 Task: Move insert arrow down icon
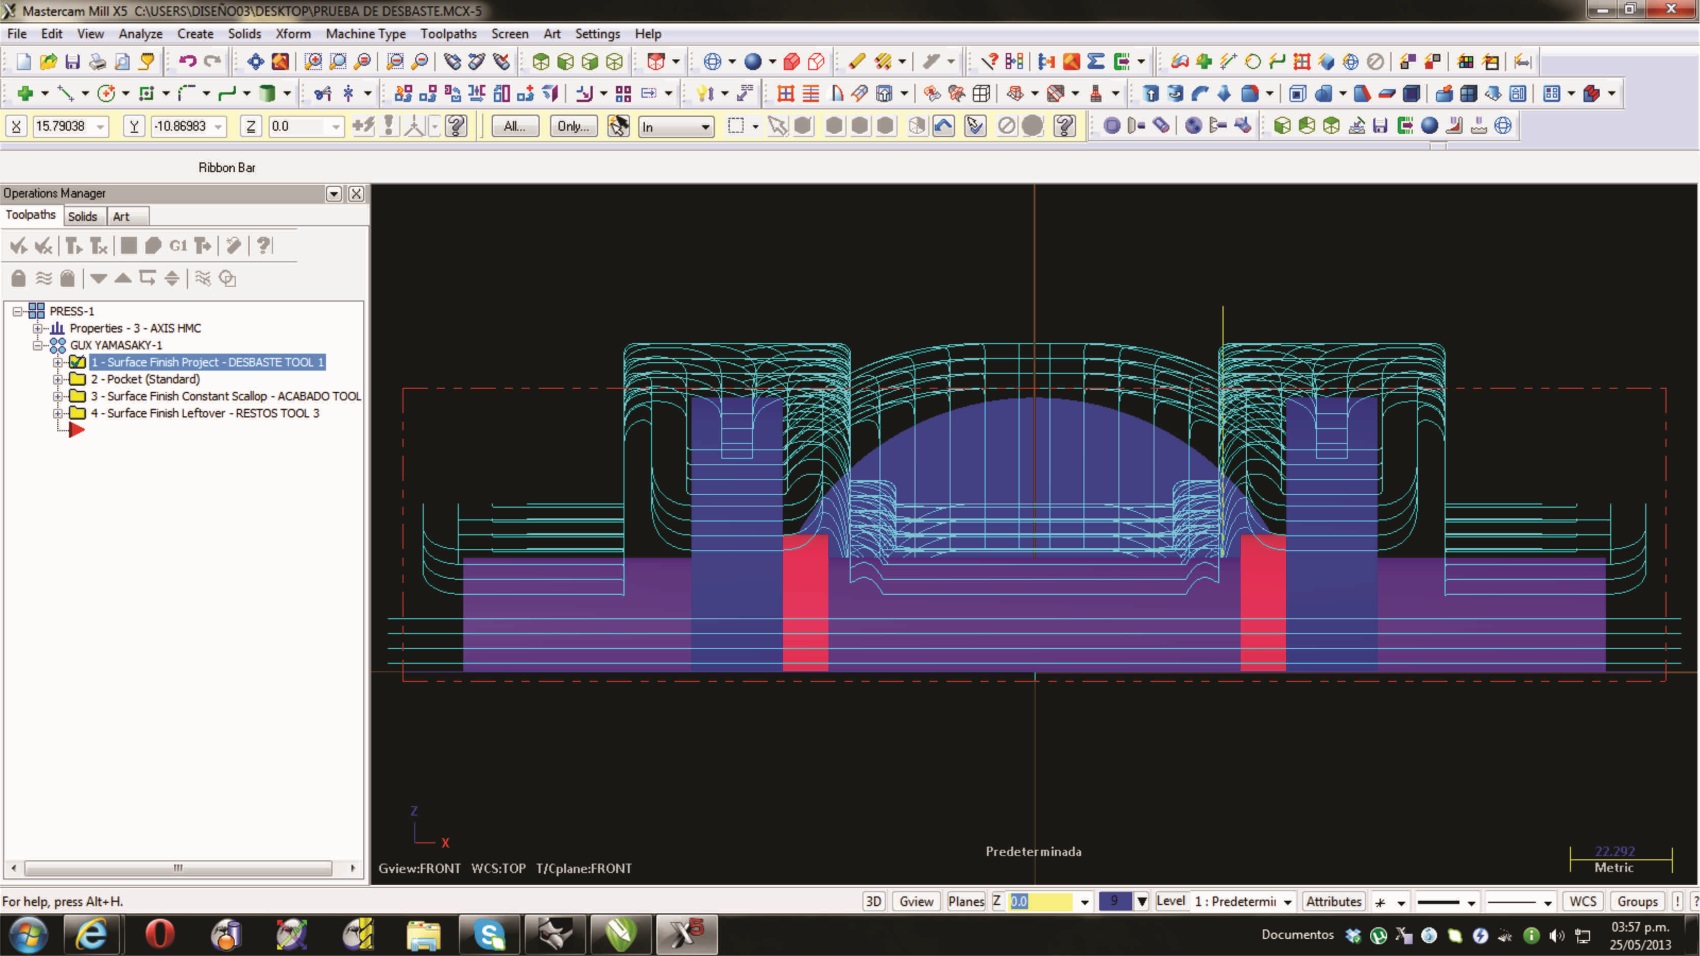[x=98, y=278]
